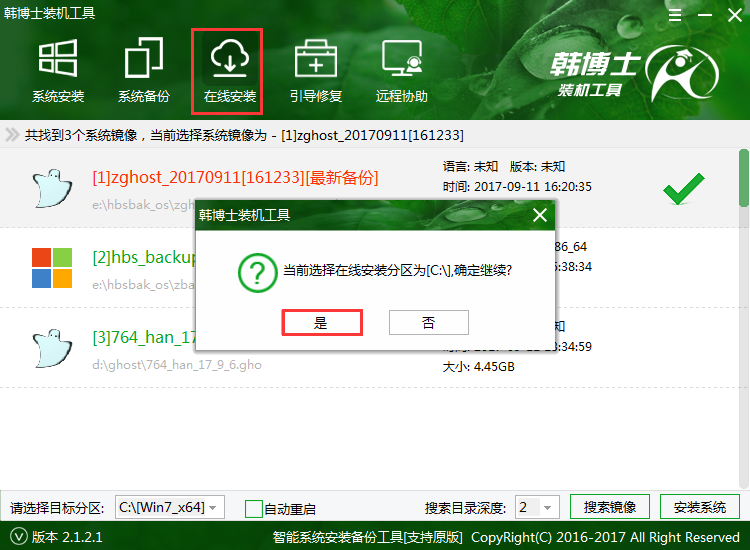
Task: Click the ghost icon of 764_han image
Action: click(51, 345)
